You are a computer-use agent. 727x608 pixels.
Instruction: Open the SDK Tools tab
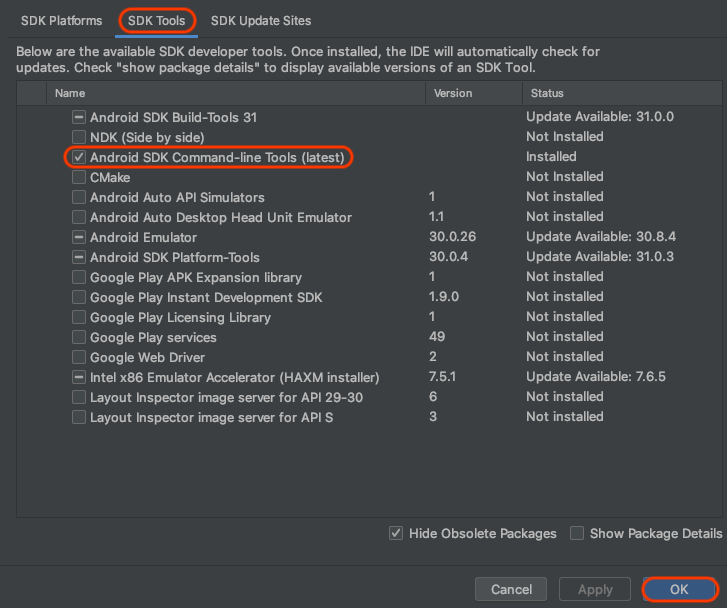(157, 20)
